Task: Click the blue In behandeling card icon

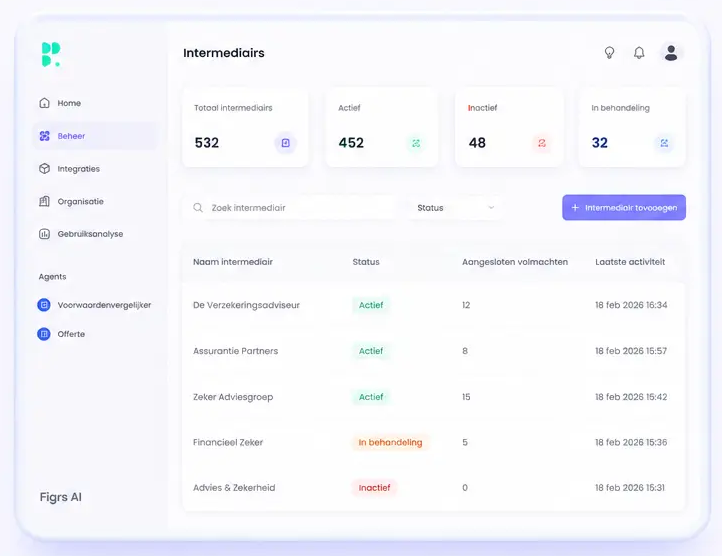Action: [664, 143]
